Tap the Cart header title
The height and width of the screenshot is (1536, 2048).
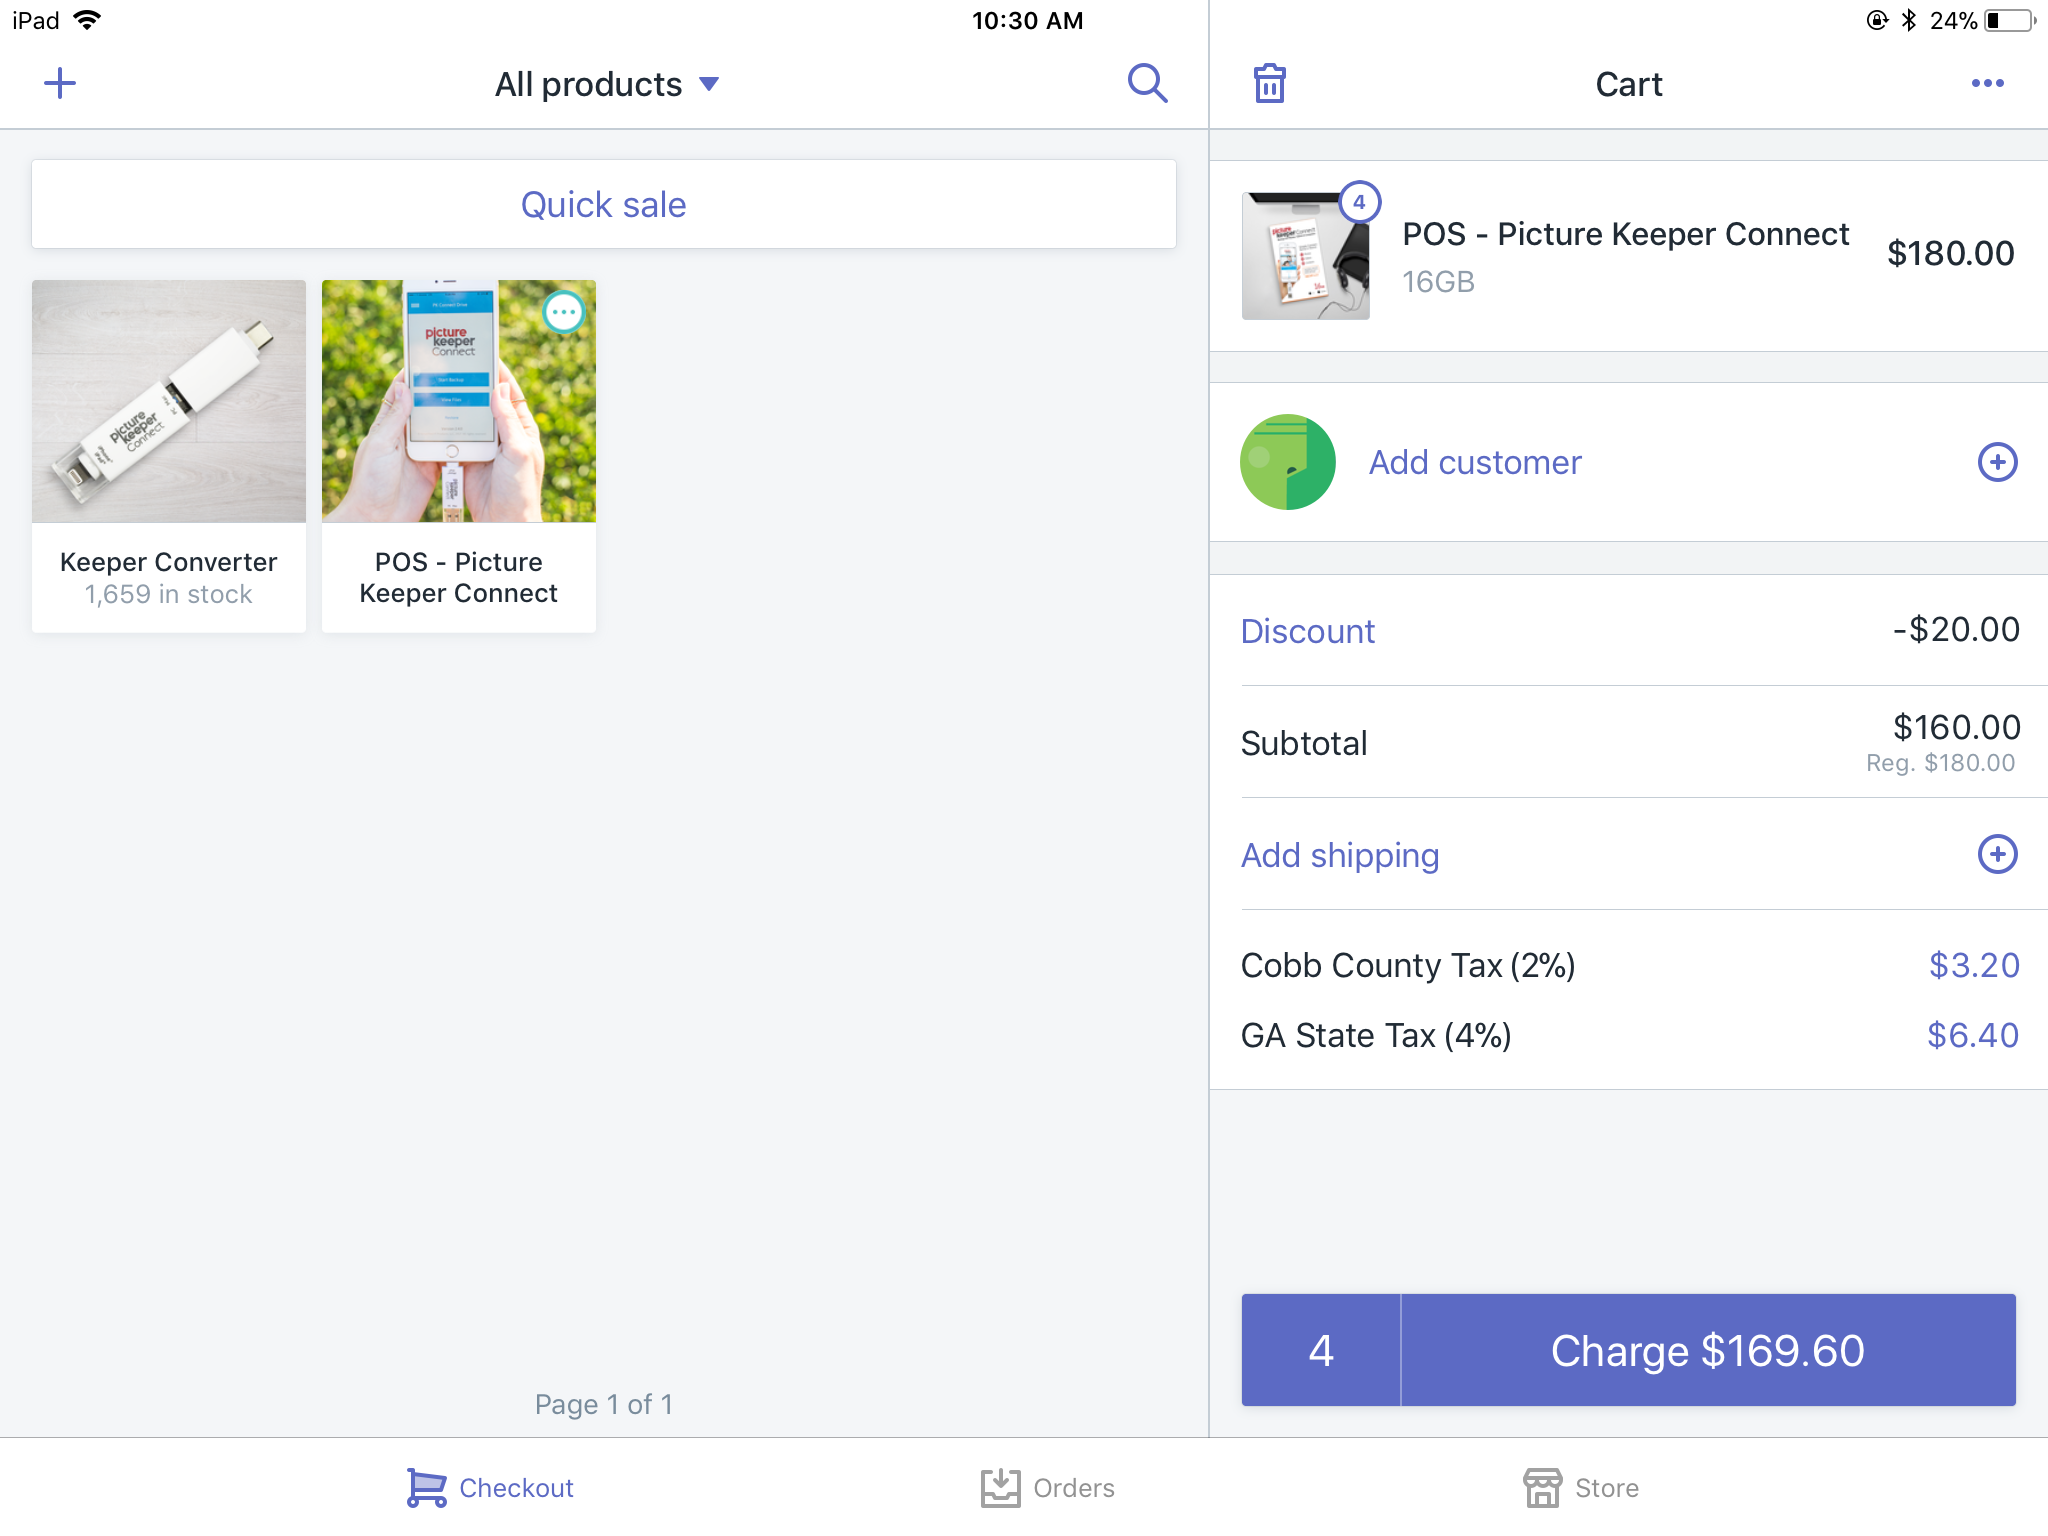(1629, 84)
